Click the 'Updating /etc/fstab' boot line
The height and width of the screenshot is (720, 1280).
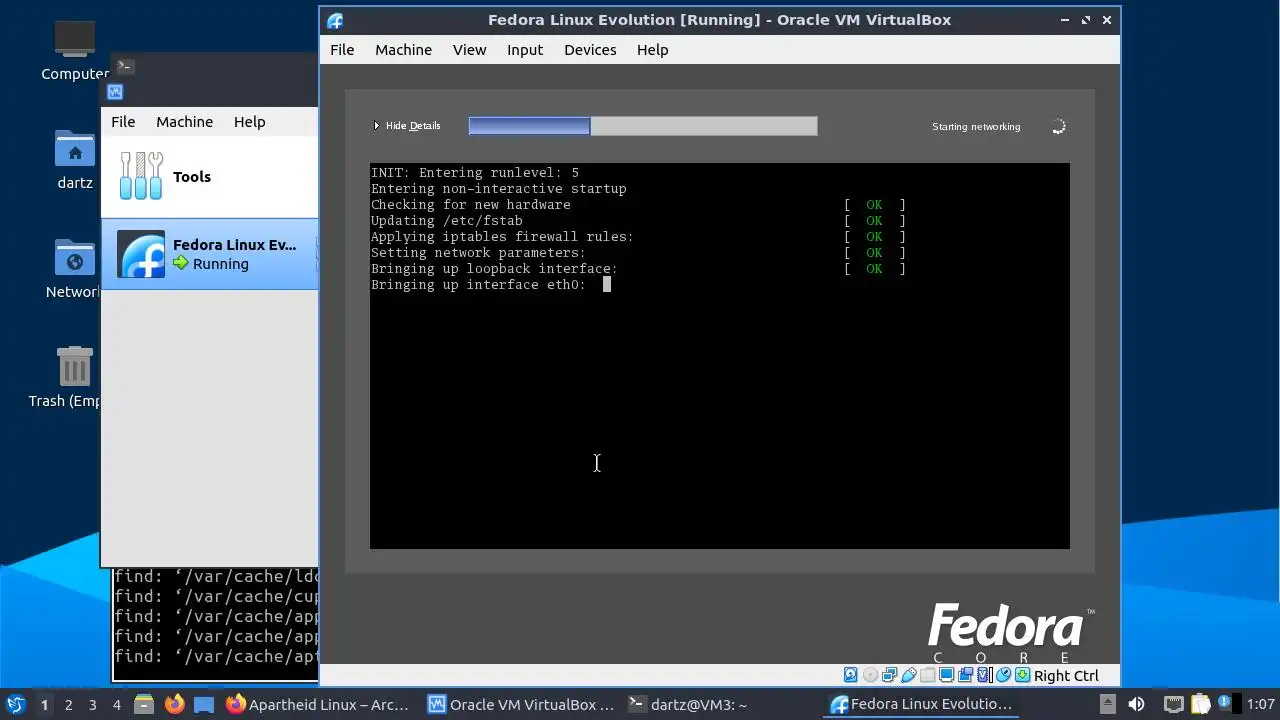(446, 221)
